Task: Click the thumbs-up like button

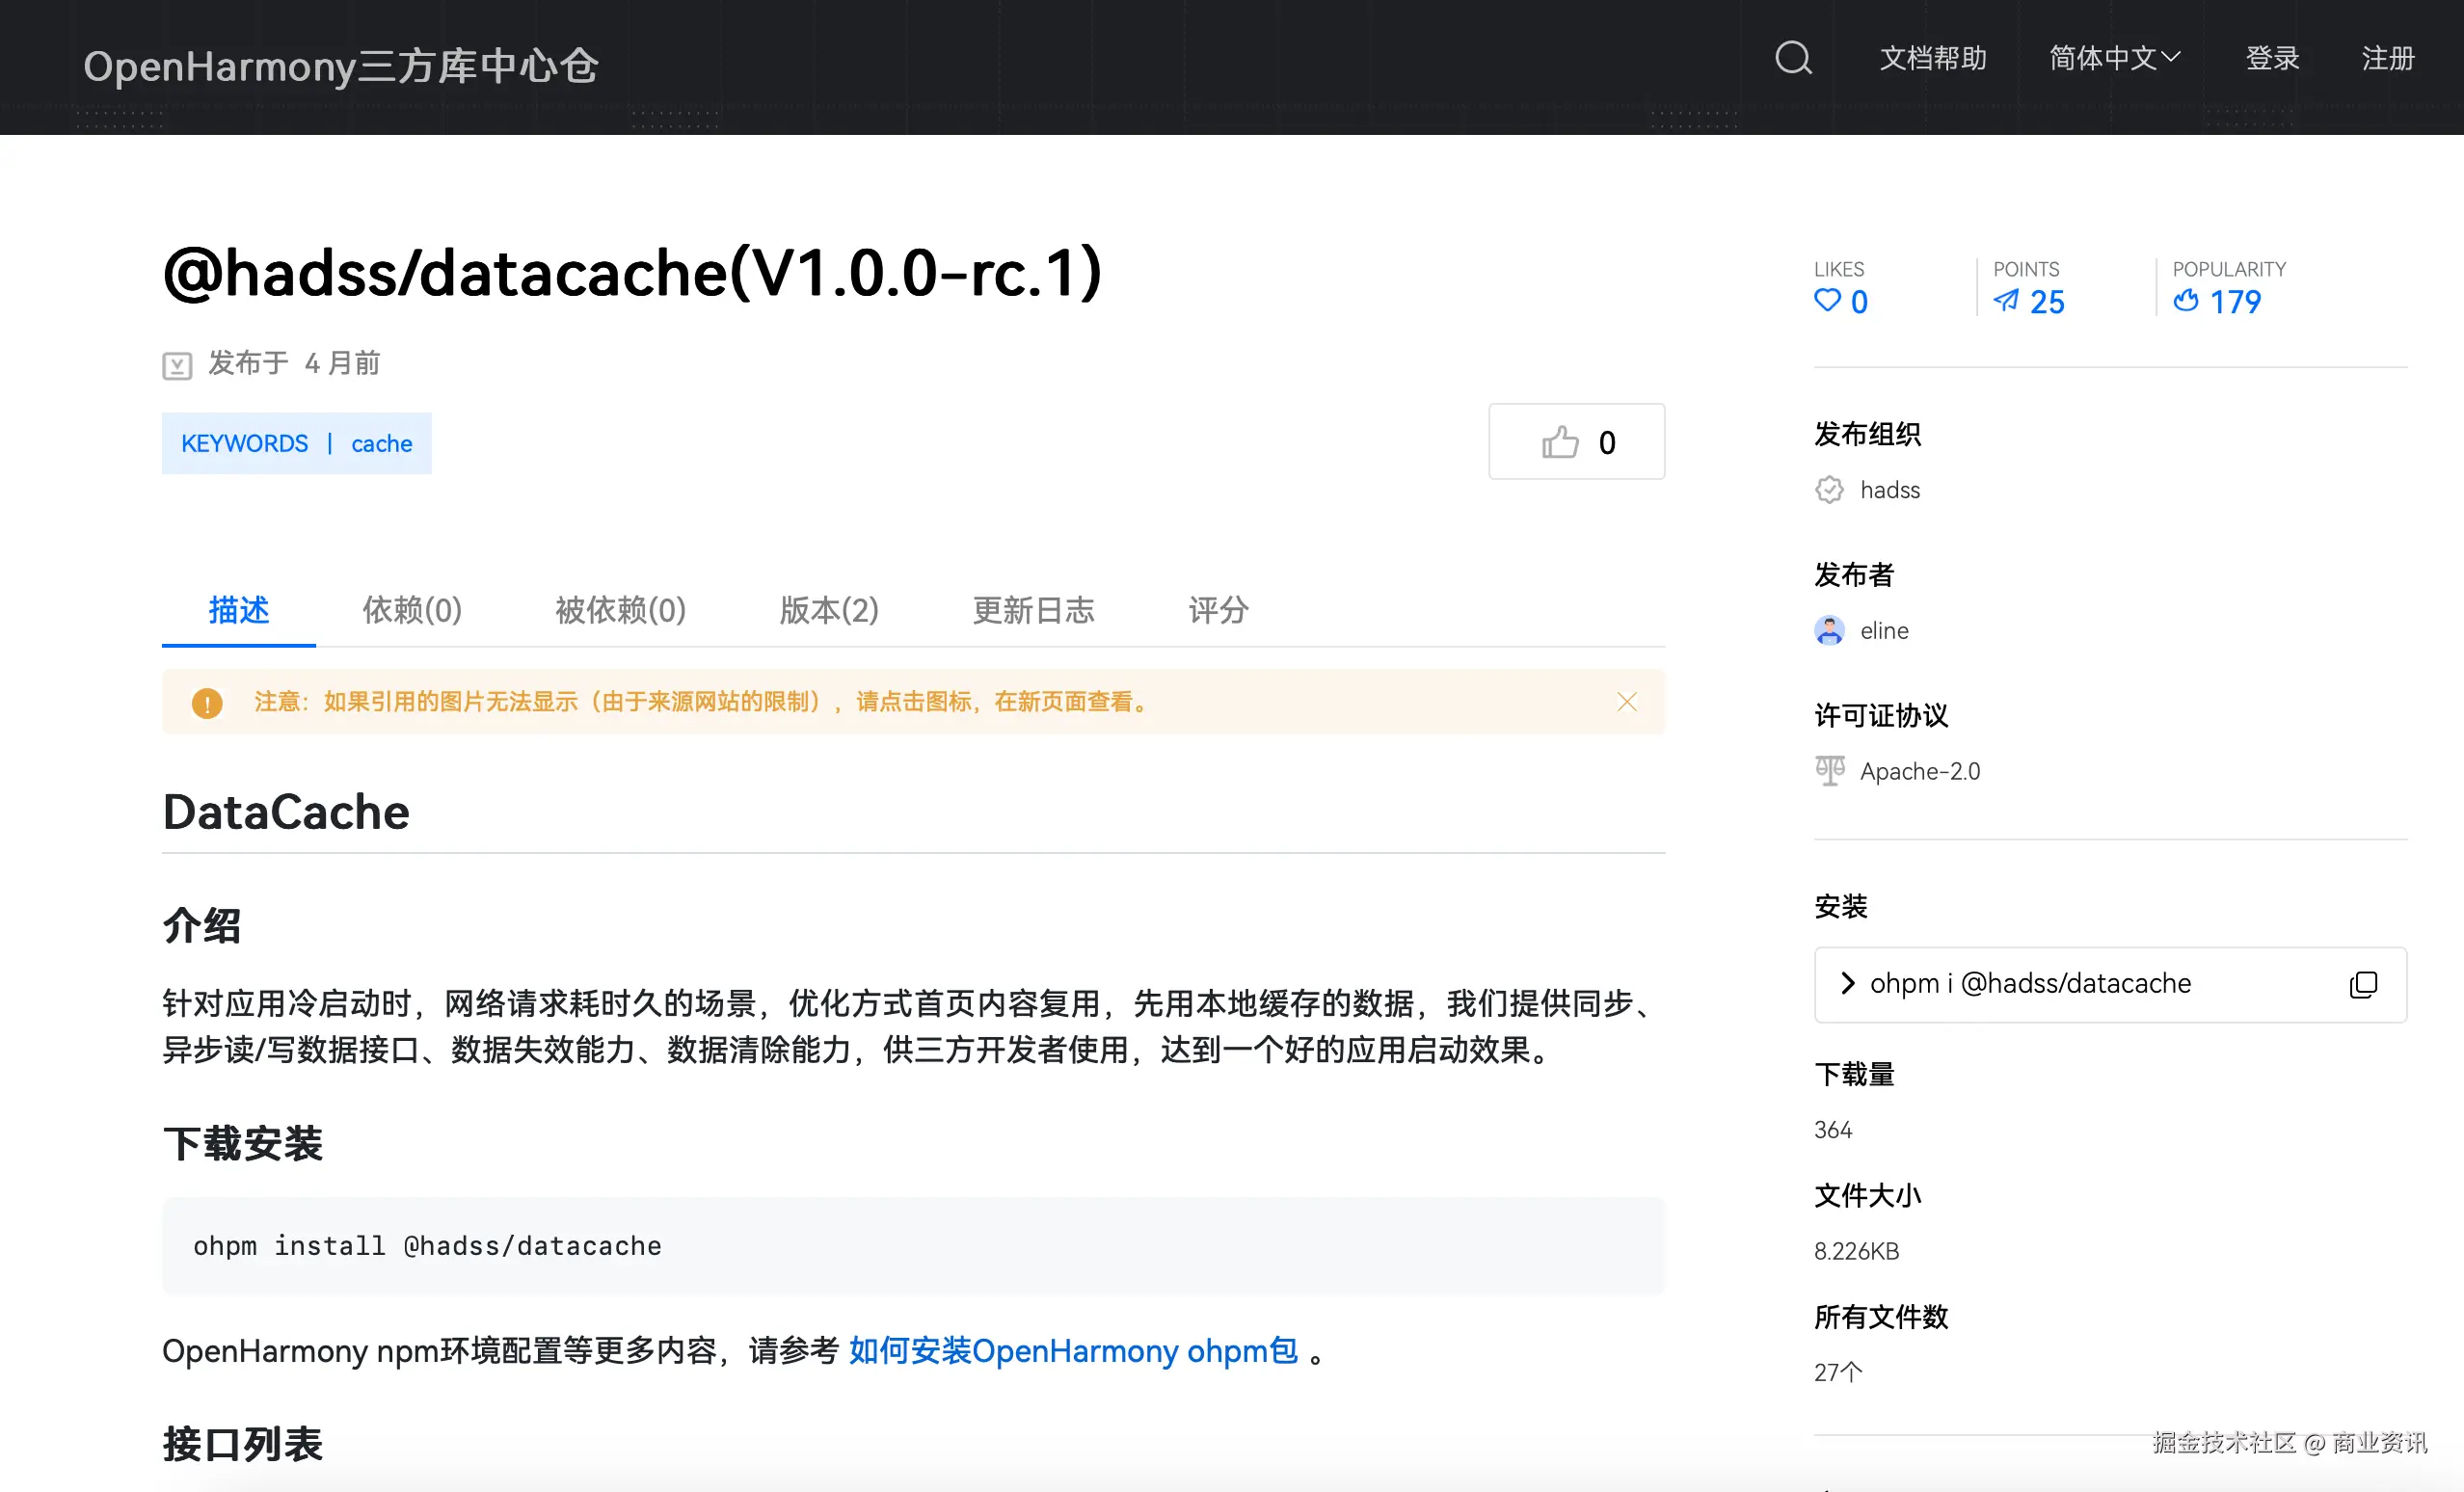Action: pos(1576,442)
